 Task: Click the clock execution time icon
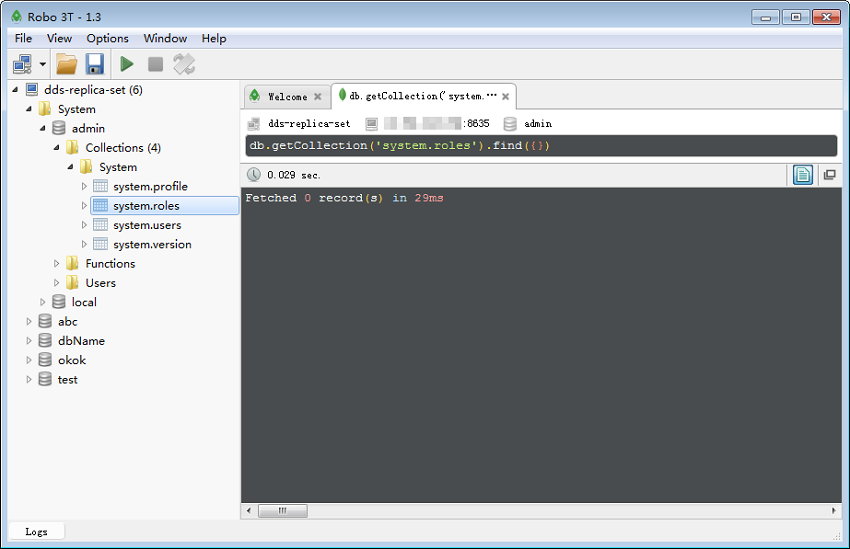[254, 175]
